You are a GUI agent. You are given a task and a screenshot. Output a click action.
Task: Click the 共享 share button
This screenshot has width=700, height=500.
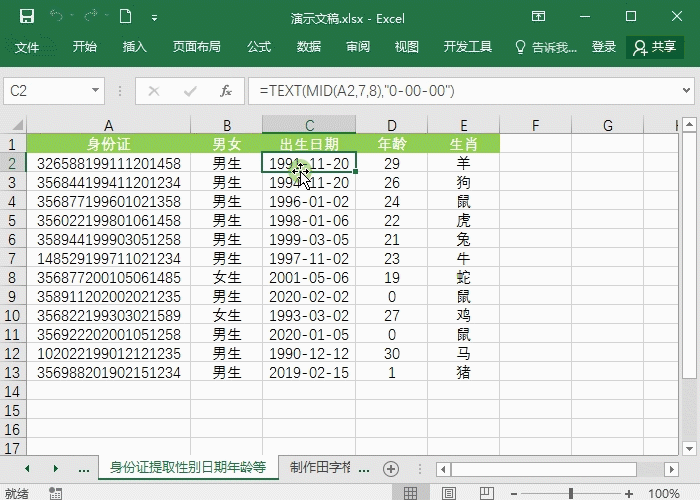[x=655, y=47]
